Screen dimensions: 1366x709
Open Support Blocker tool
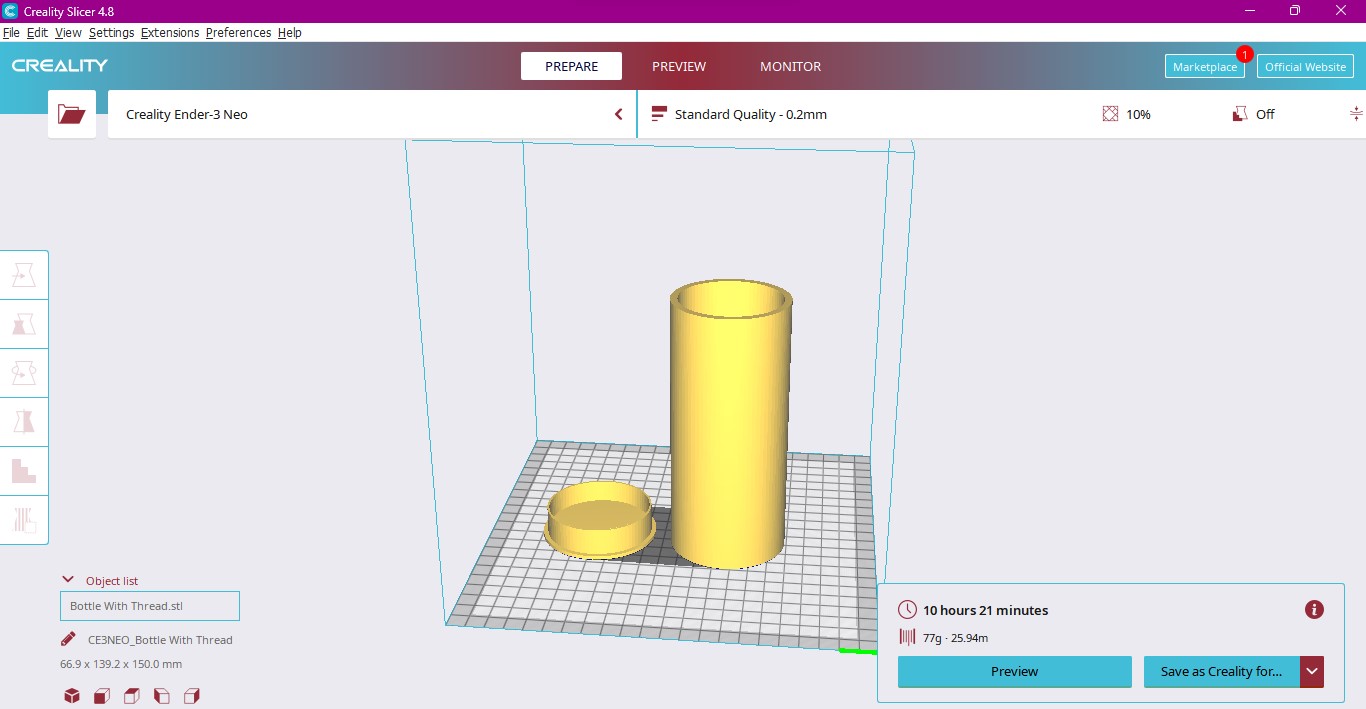[x=24, y=520]
